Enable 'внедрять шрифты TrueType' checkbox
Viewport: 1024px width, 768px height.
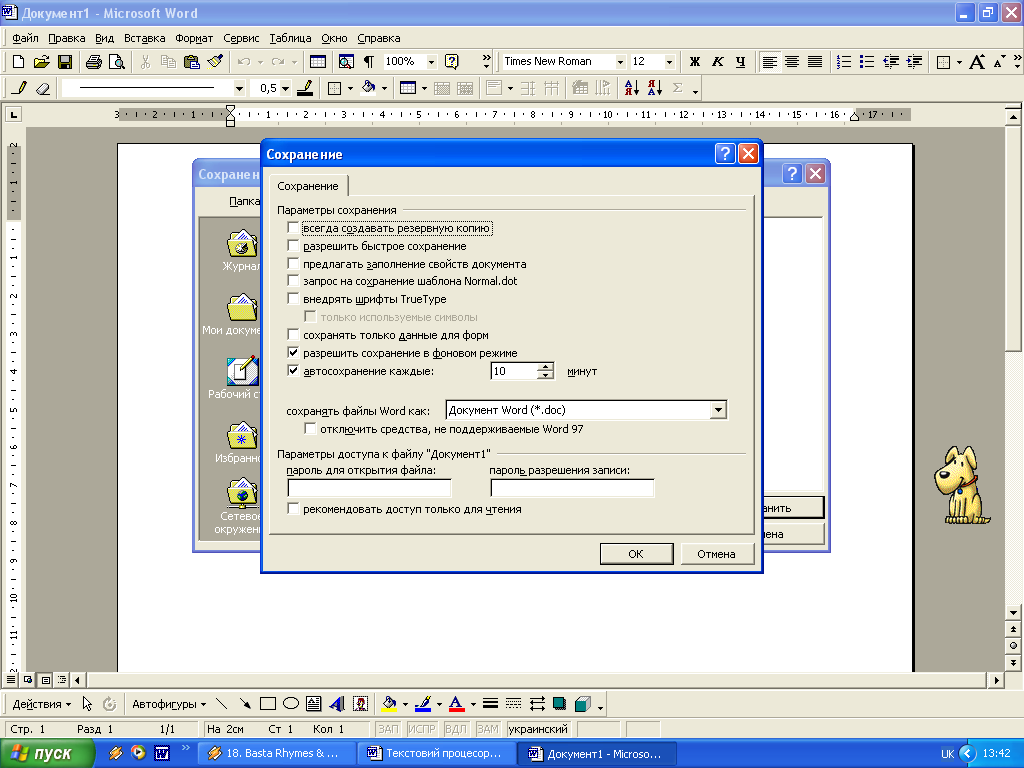293,299
